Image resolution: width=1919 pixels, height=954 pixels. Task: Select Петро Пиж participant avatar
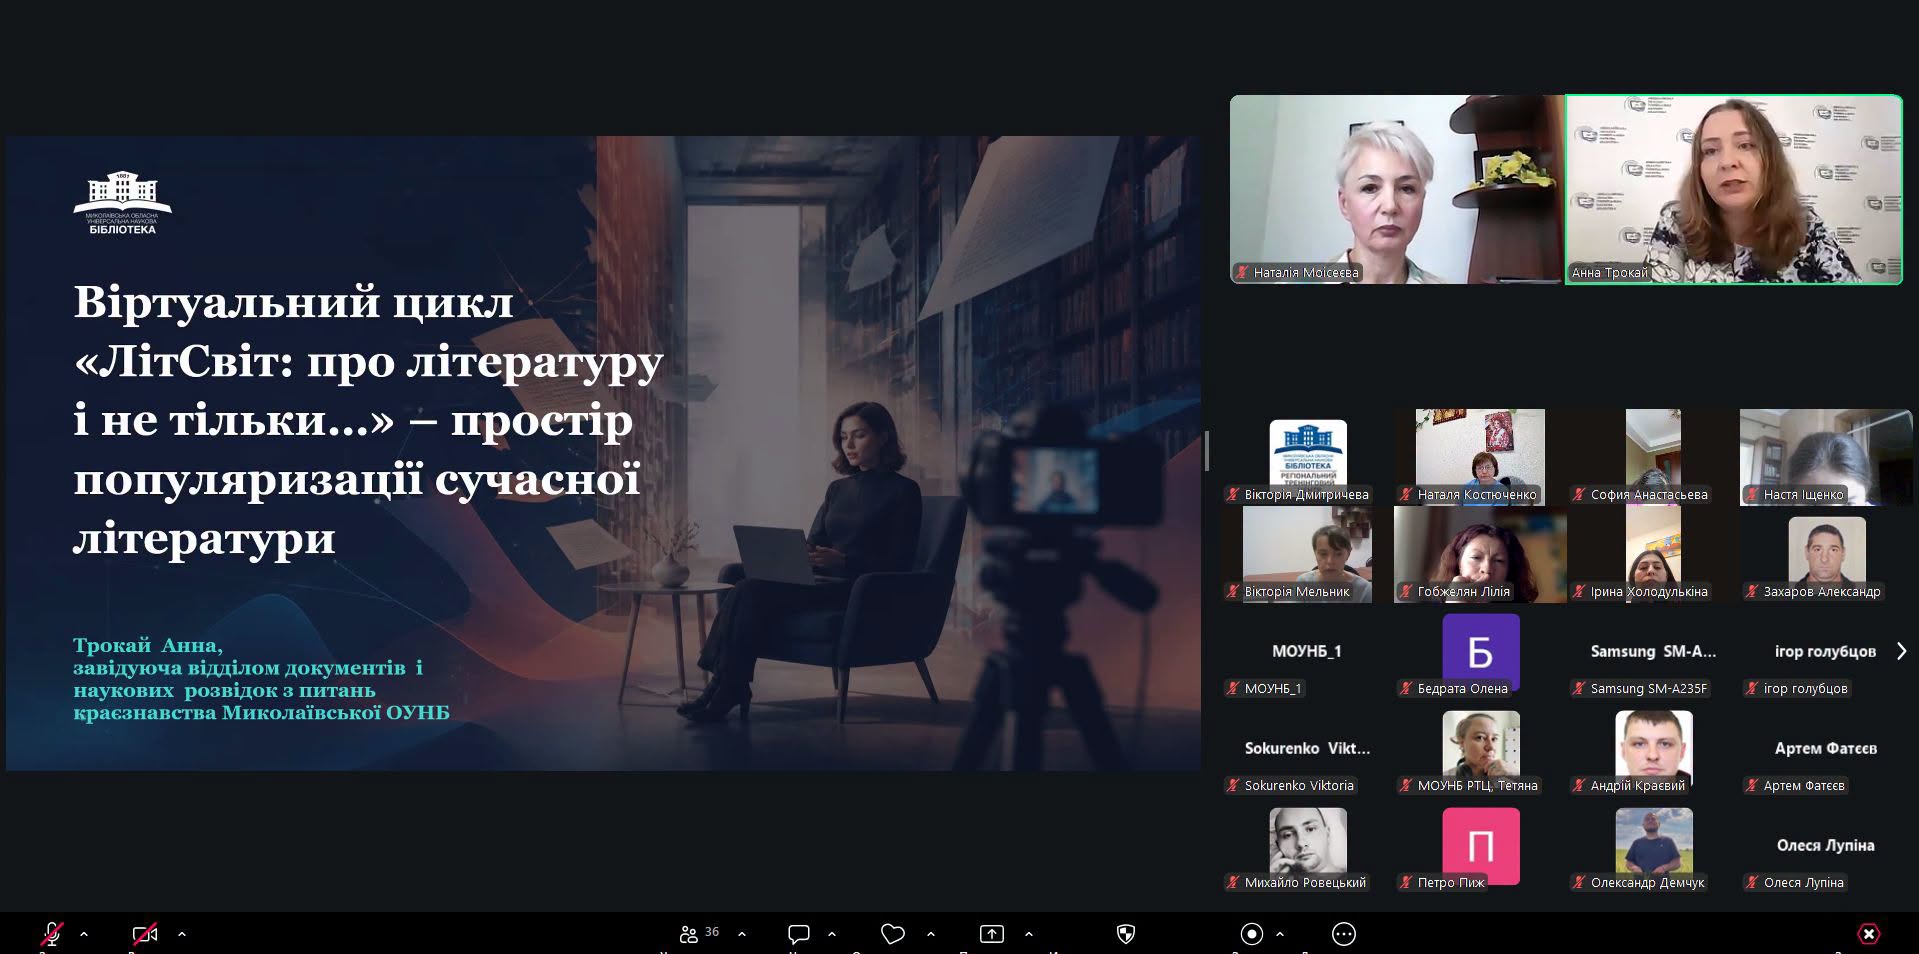tap(1480, 846)
